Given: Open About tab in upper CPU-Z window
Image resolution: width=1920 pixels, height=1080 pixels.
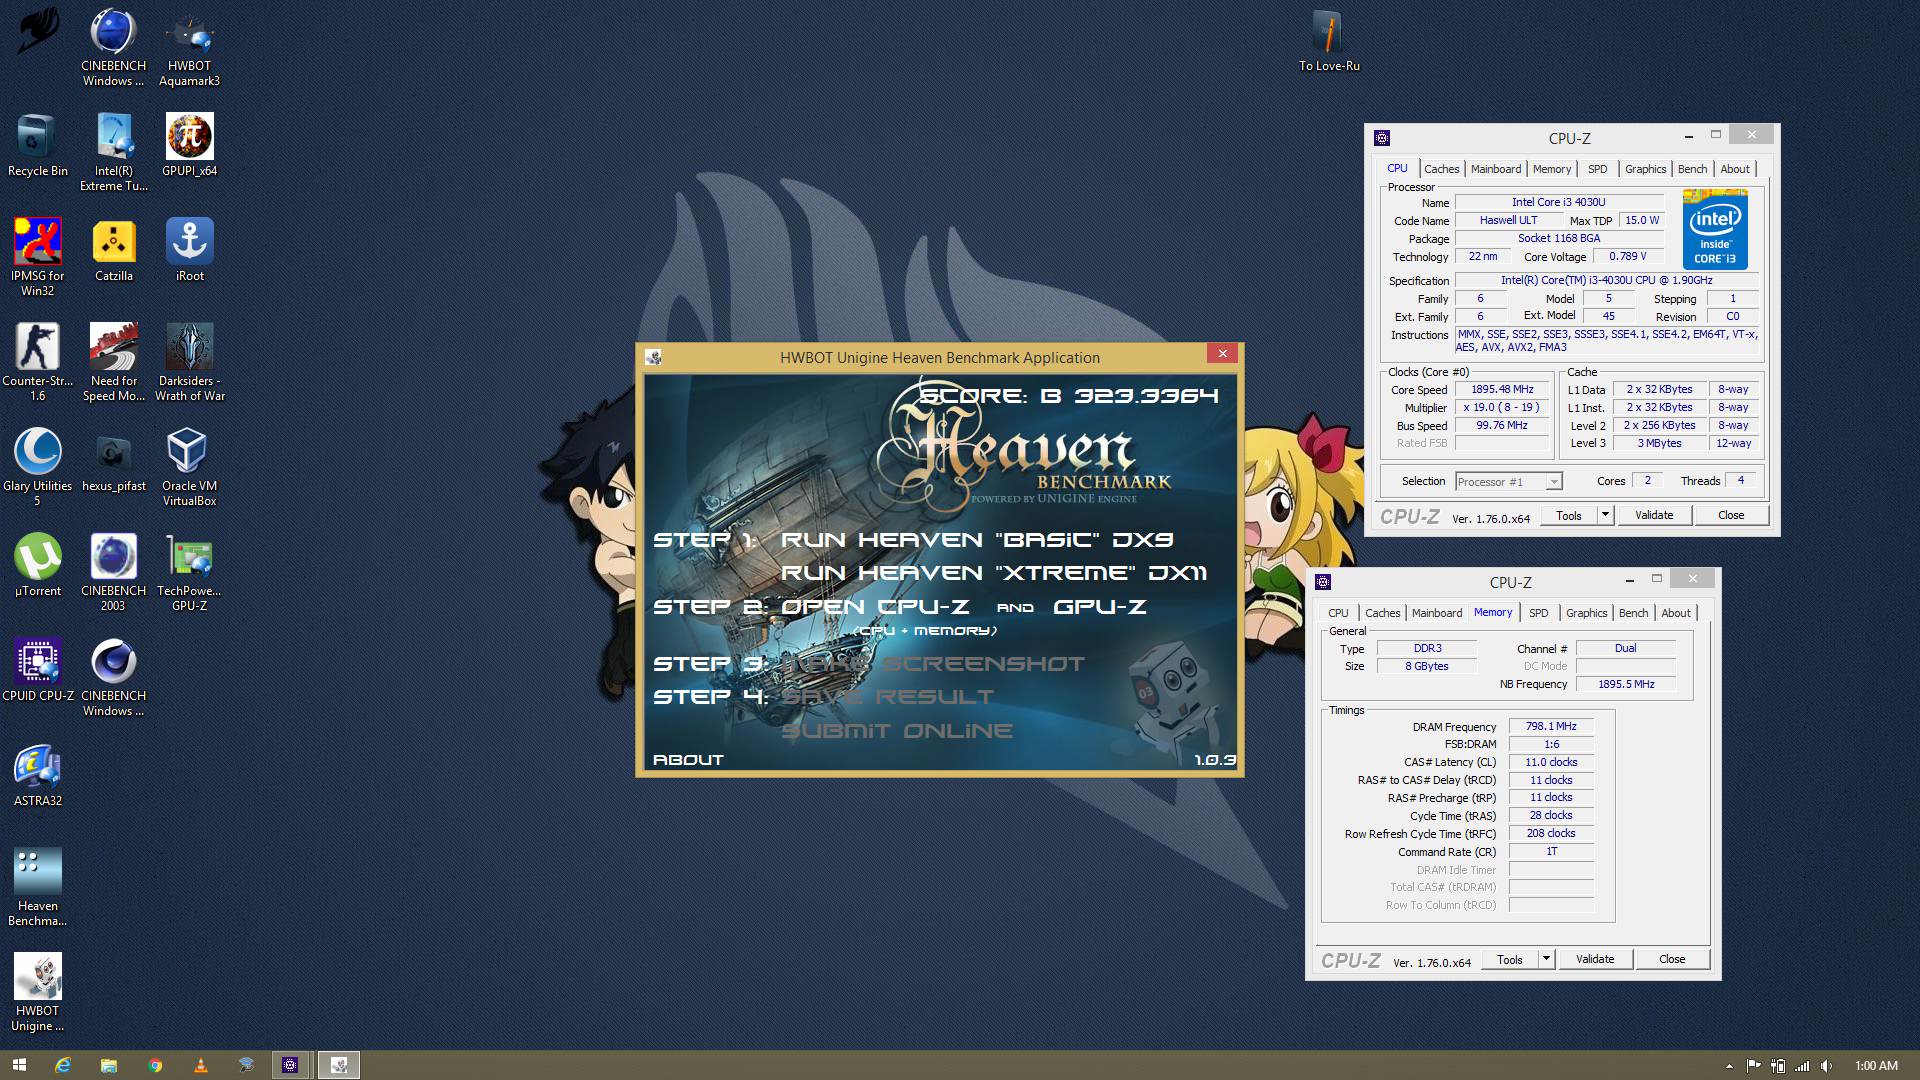Looking at the screenshot, I should coord(1735,169).
